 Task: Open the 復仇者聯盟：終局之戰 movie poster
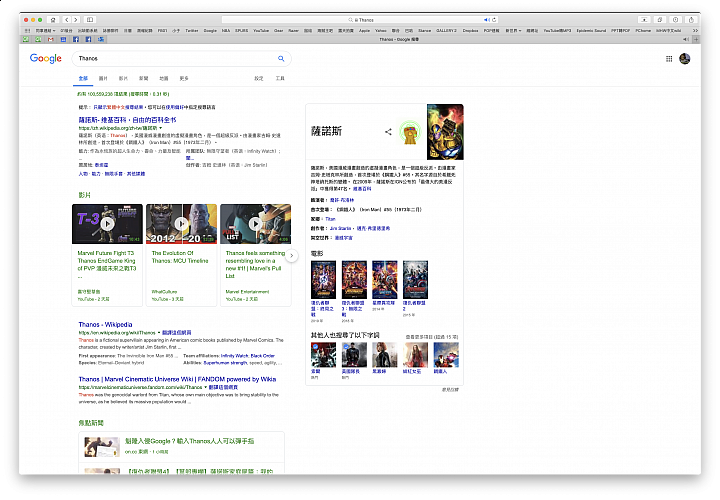click(323, 280)
